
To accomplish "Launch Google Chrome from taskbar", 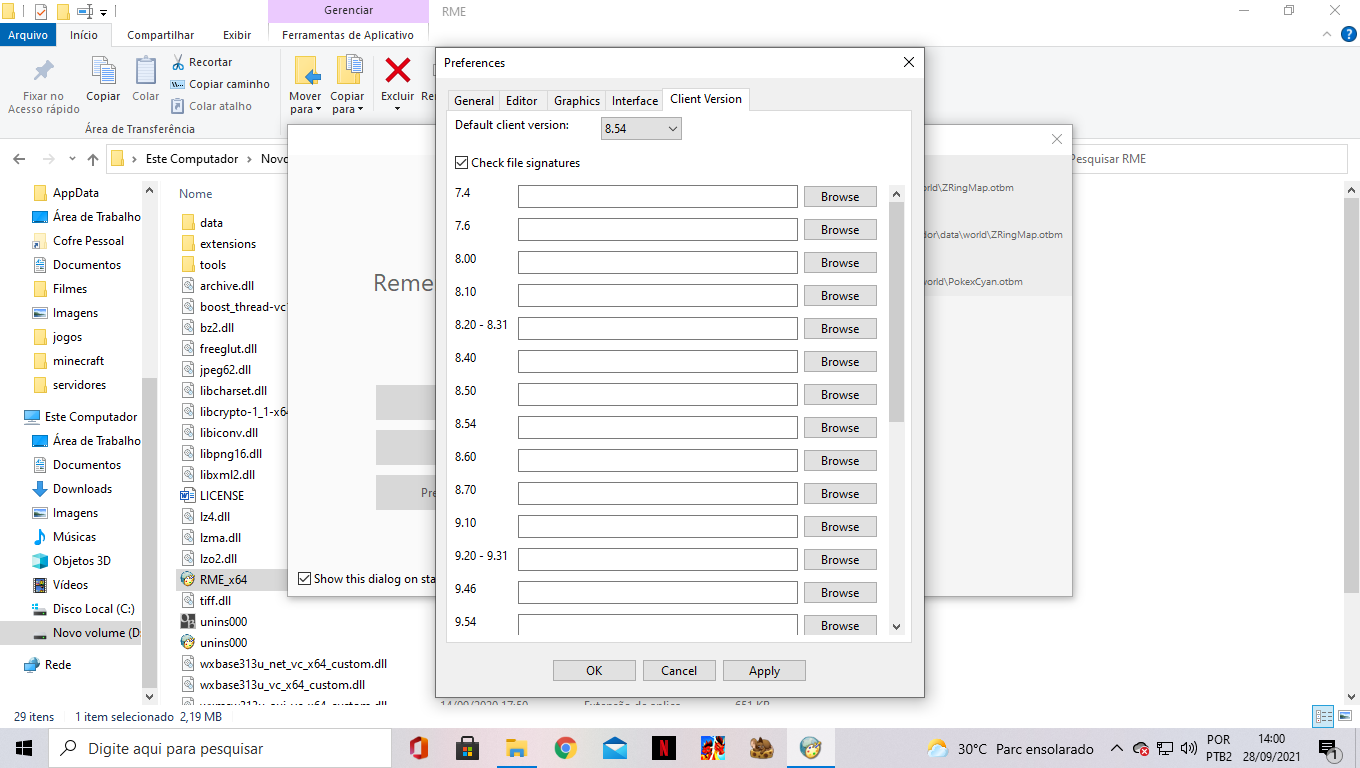I will pyautogui.click(x=566, y=748).
